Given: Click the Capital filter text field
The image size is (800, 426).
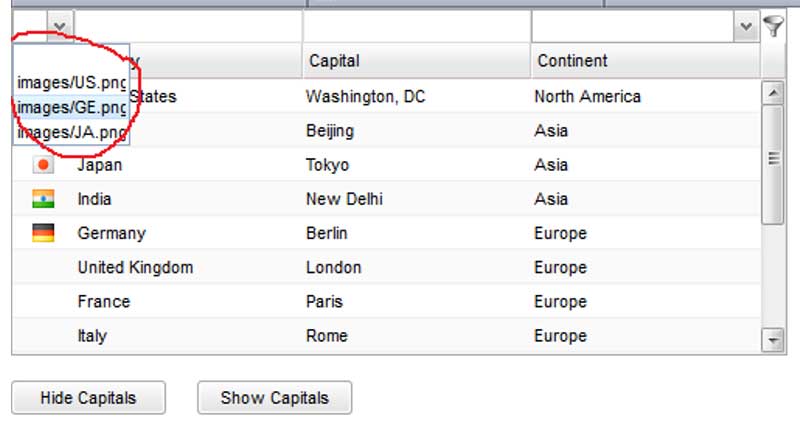Looking at the screenshot, I should tap(415, 27).
